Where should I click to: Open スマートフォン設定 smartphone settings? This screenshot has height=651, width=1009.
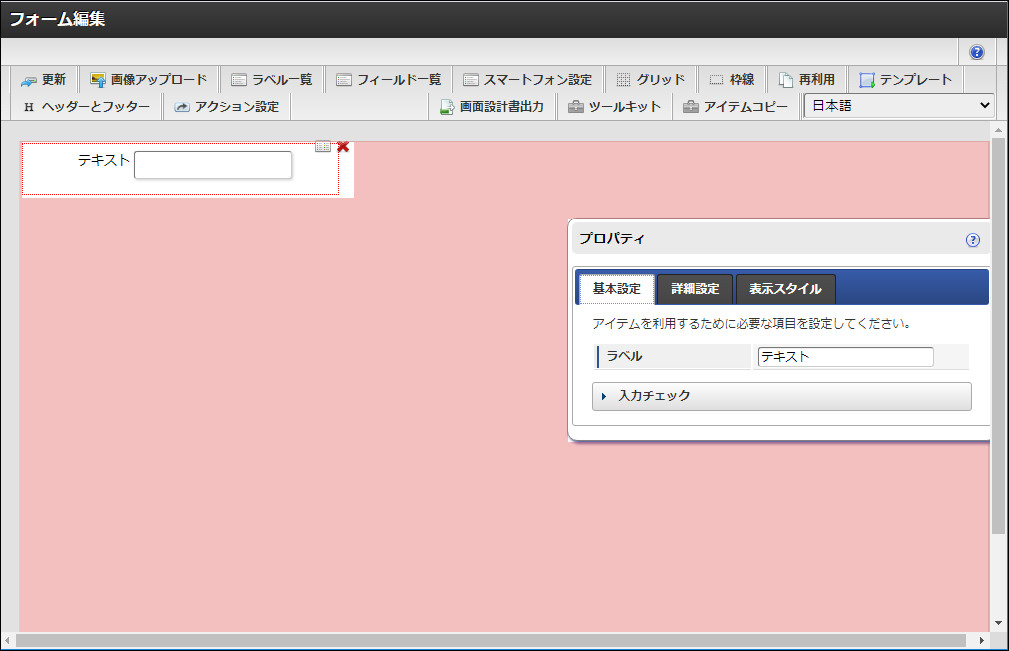point(528,80)
